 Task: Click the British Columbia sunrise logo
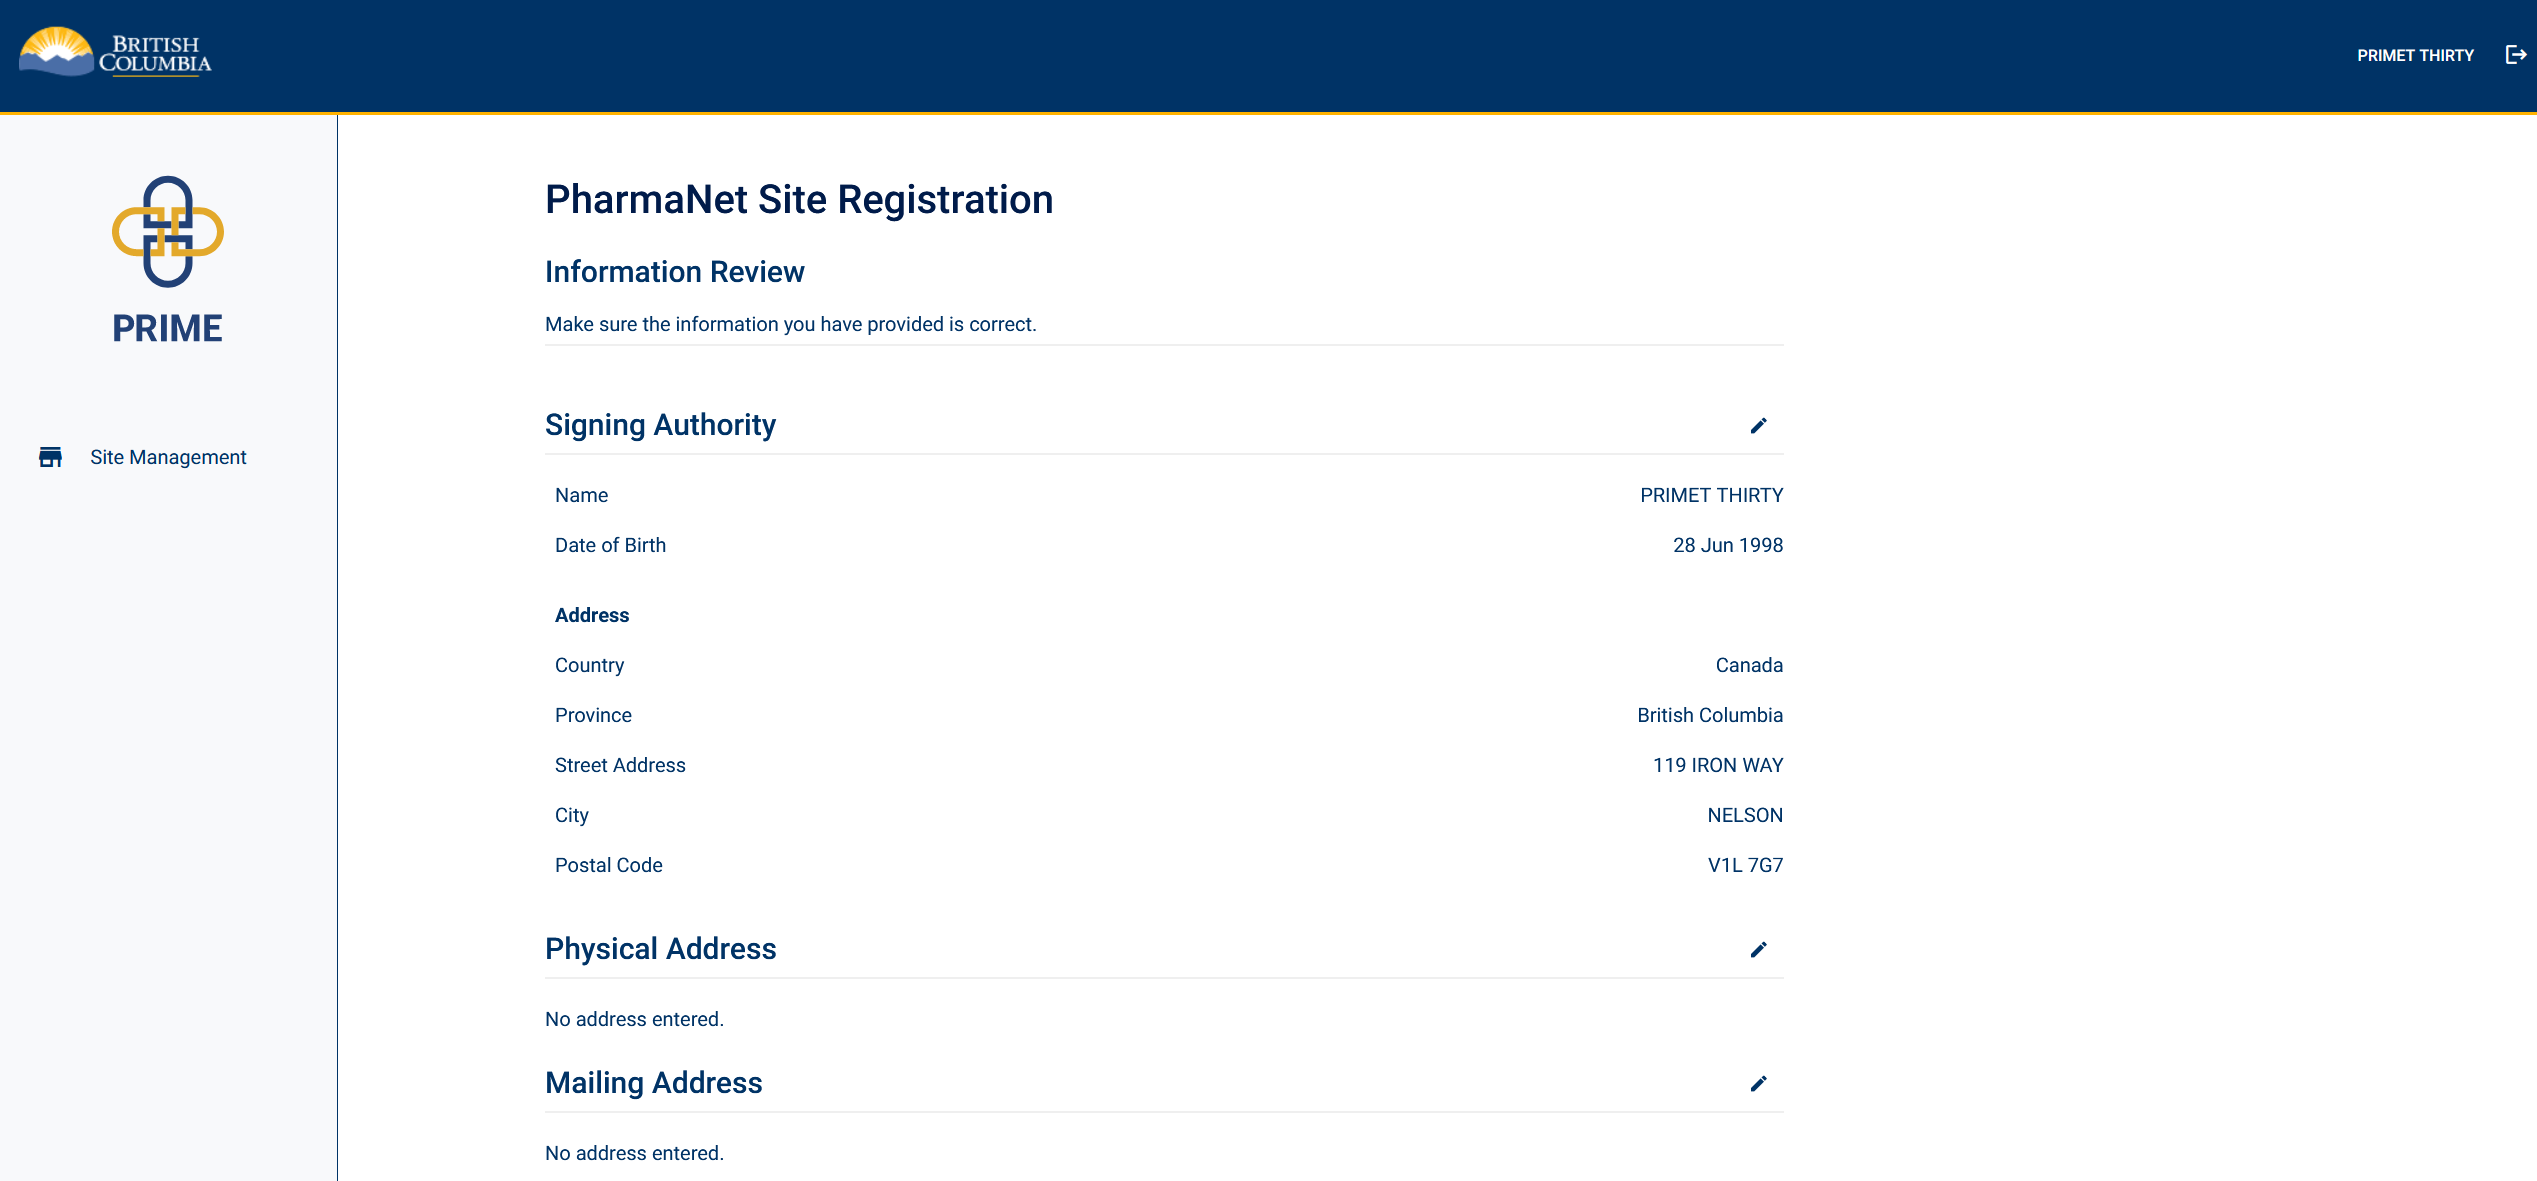55,50
